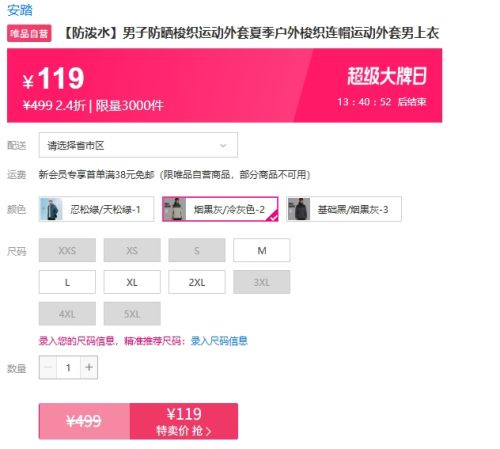The width and height of the screenshot is (500, 449).
Task: Click the grey jacket thumbnail image
Action: tap(175, 209)
